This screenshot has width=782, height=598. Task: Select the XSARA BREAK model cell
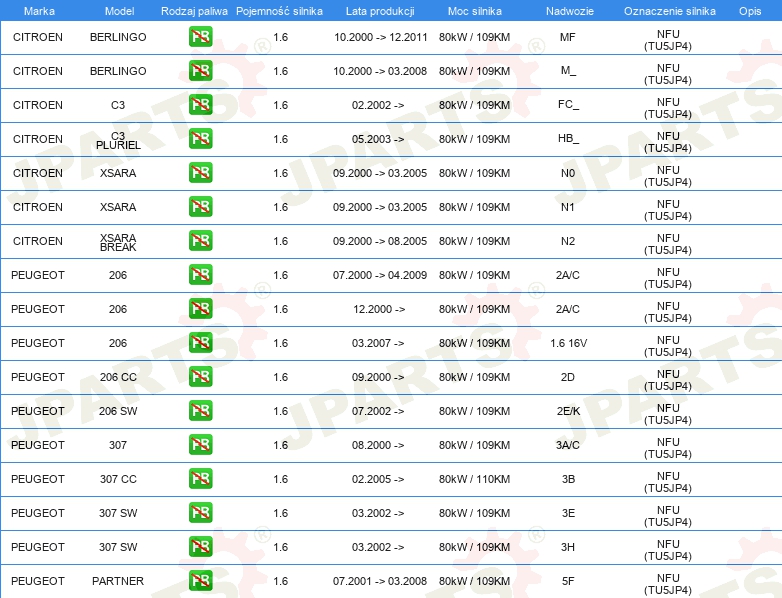(x=118, y=242)
